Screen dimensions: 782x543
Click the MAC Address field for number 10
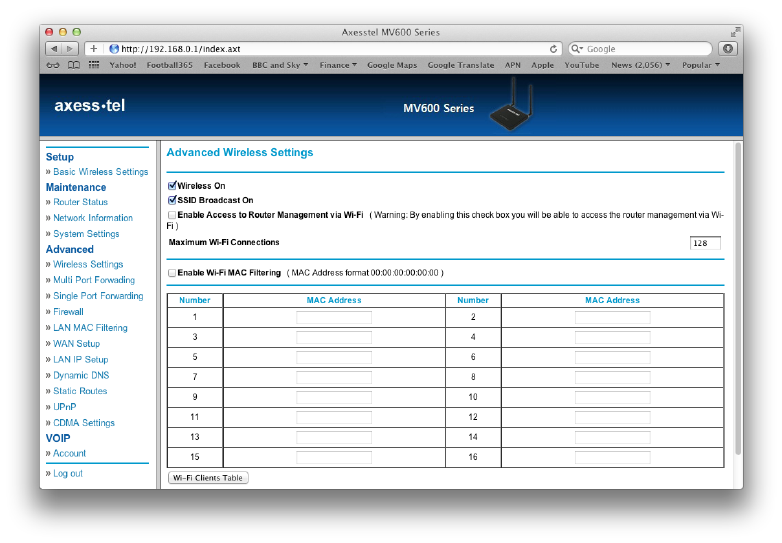click(612, 397)
